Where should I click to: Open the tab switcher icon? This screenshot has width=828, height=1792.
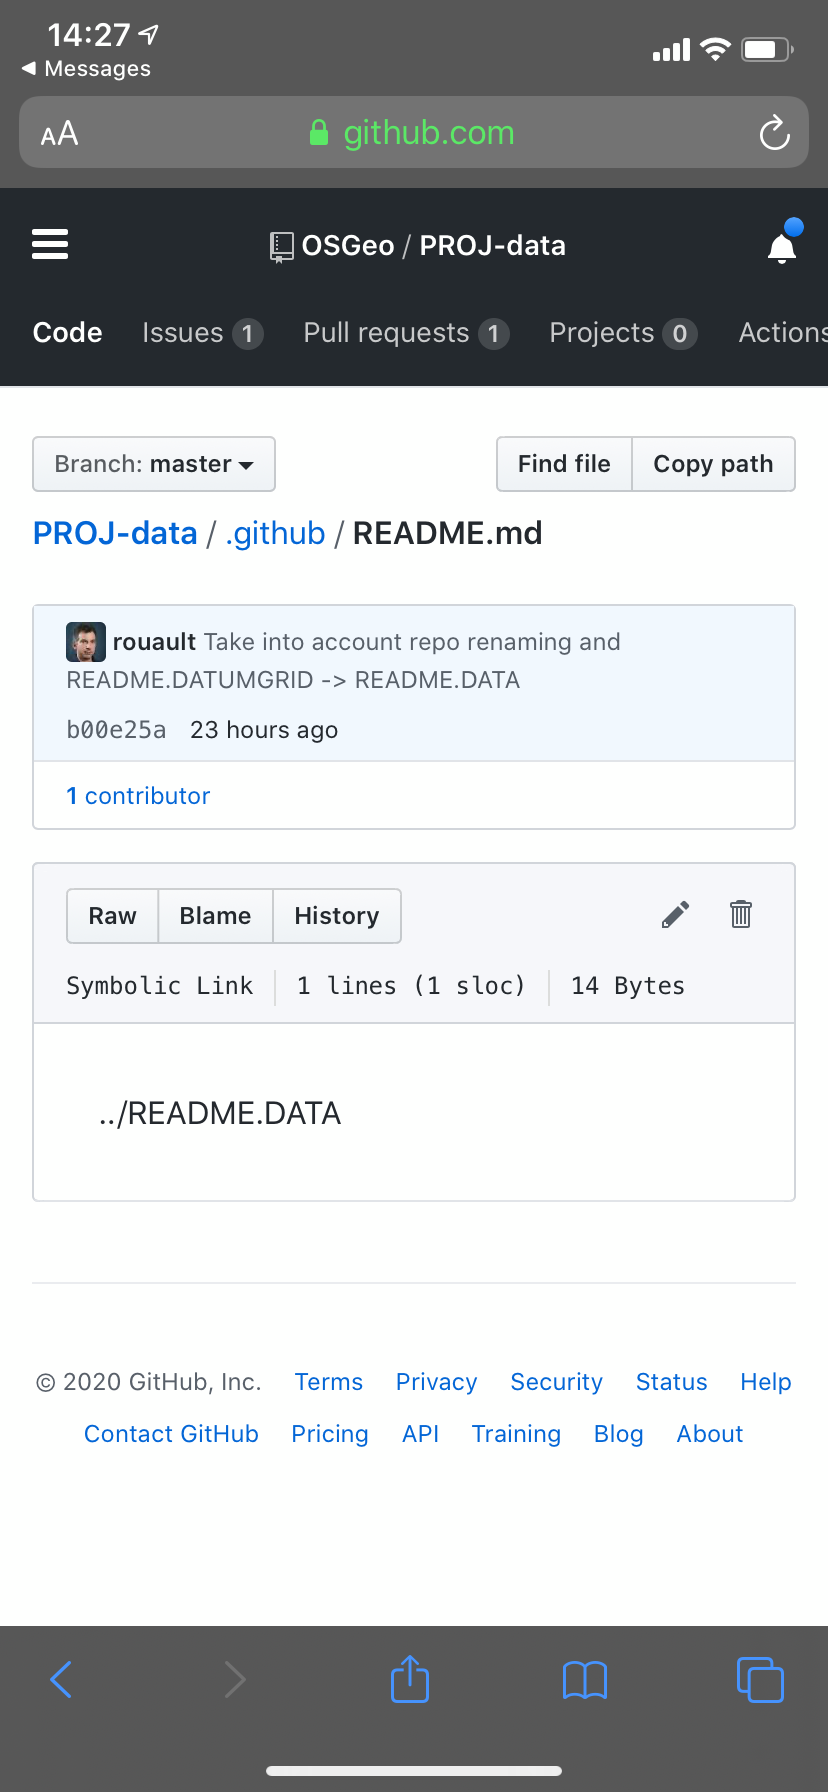(760, 1679)
